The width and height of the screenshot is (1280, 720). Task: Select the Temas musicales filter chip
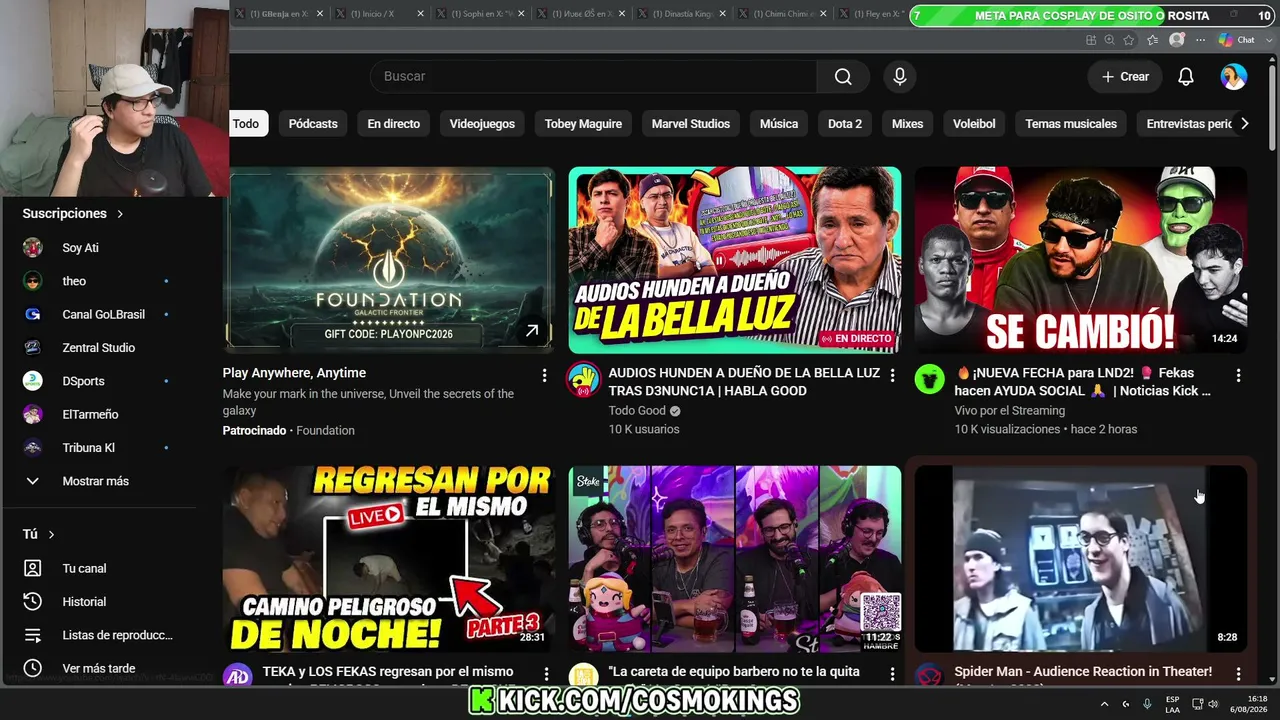1071,124
